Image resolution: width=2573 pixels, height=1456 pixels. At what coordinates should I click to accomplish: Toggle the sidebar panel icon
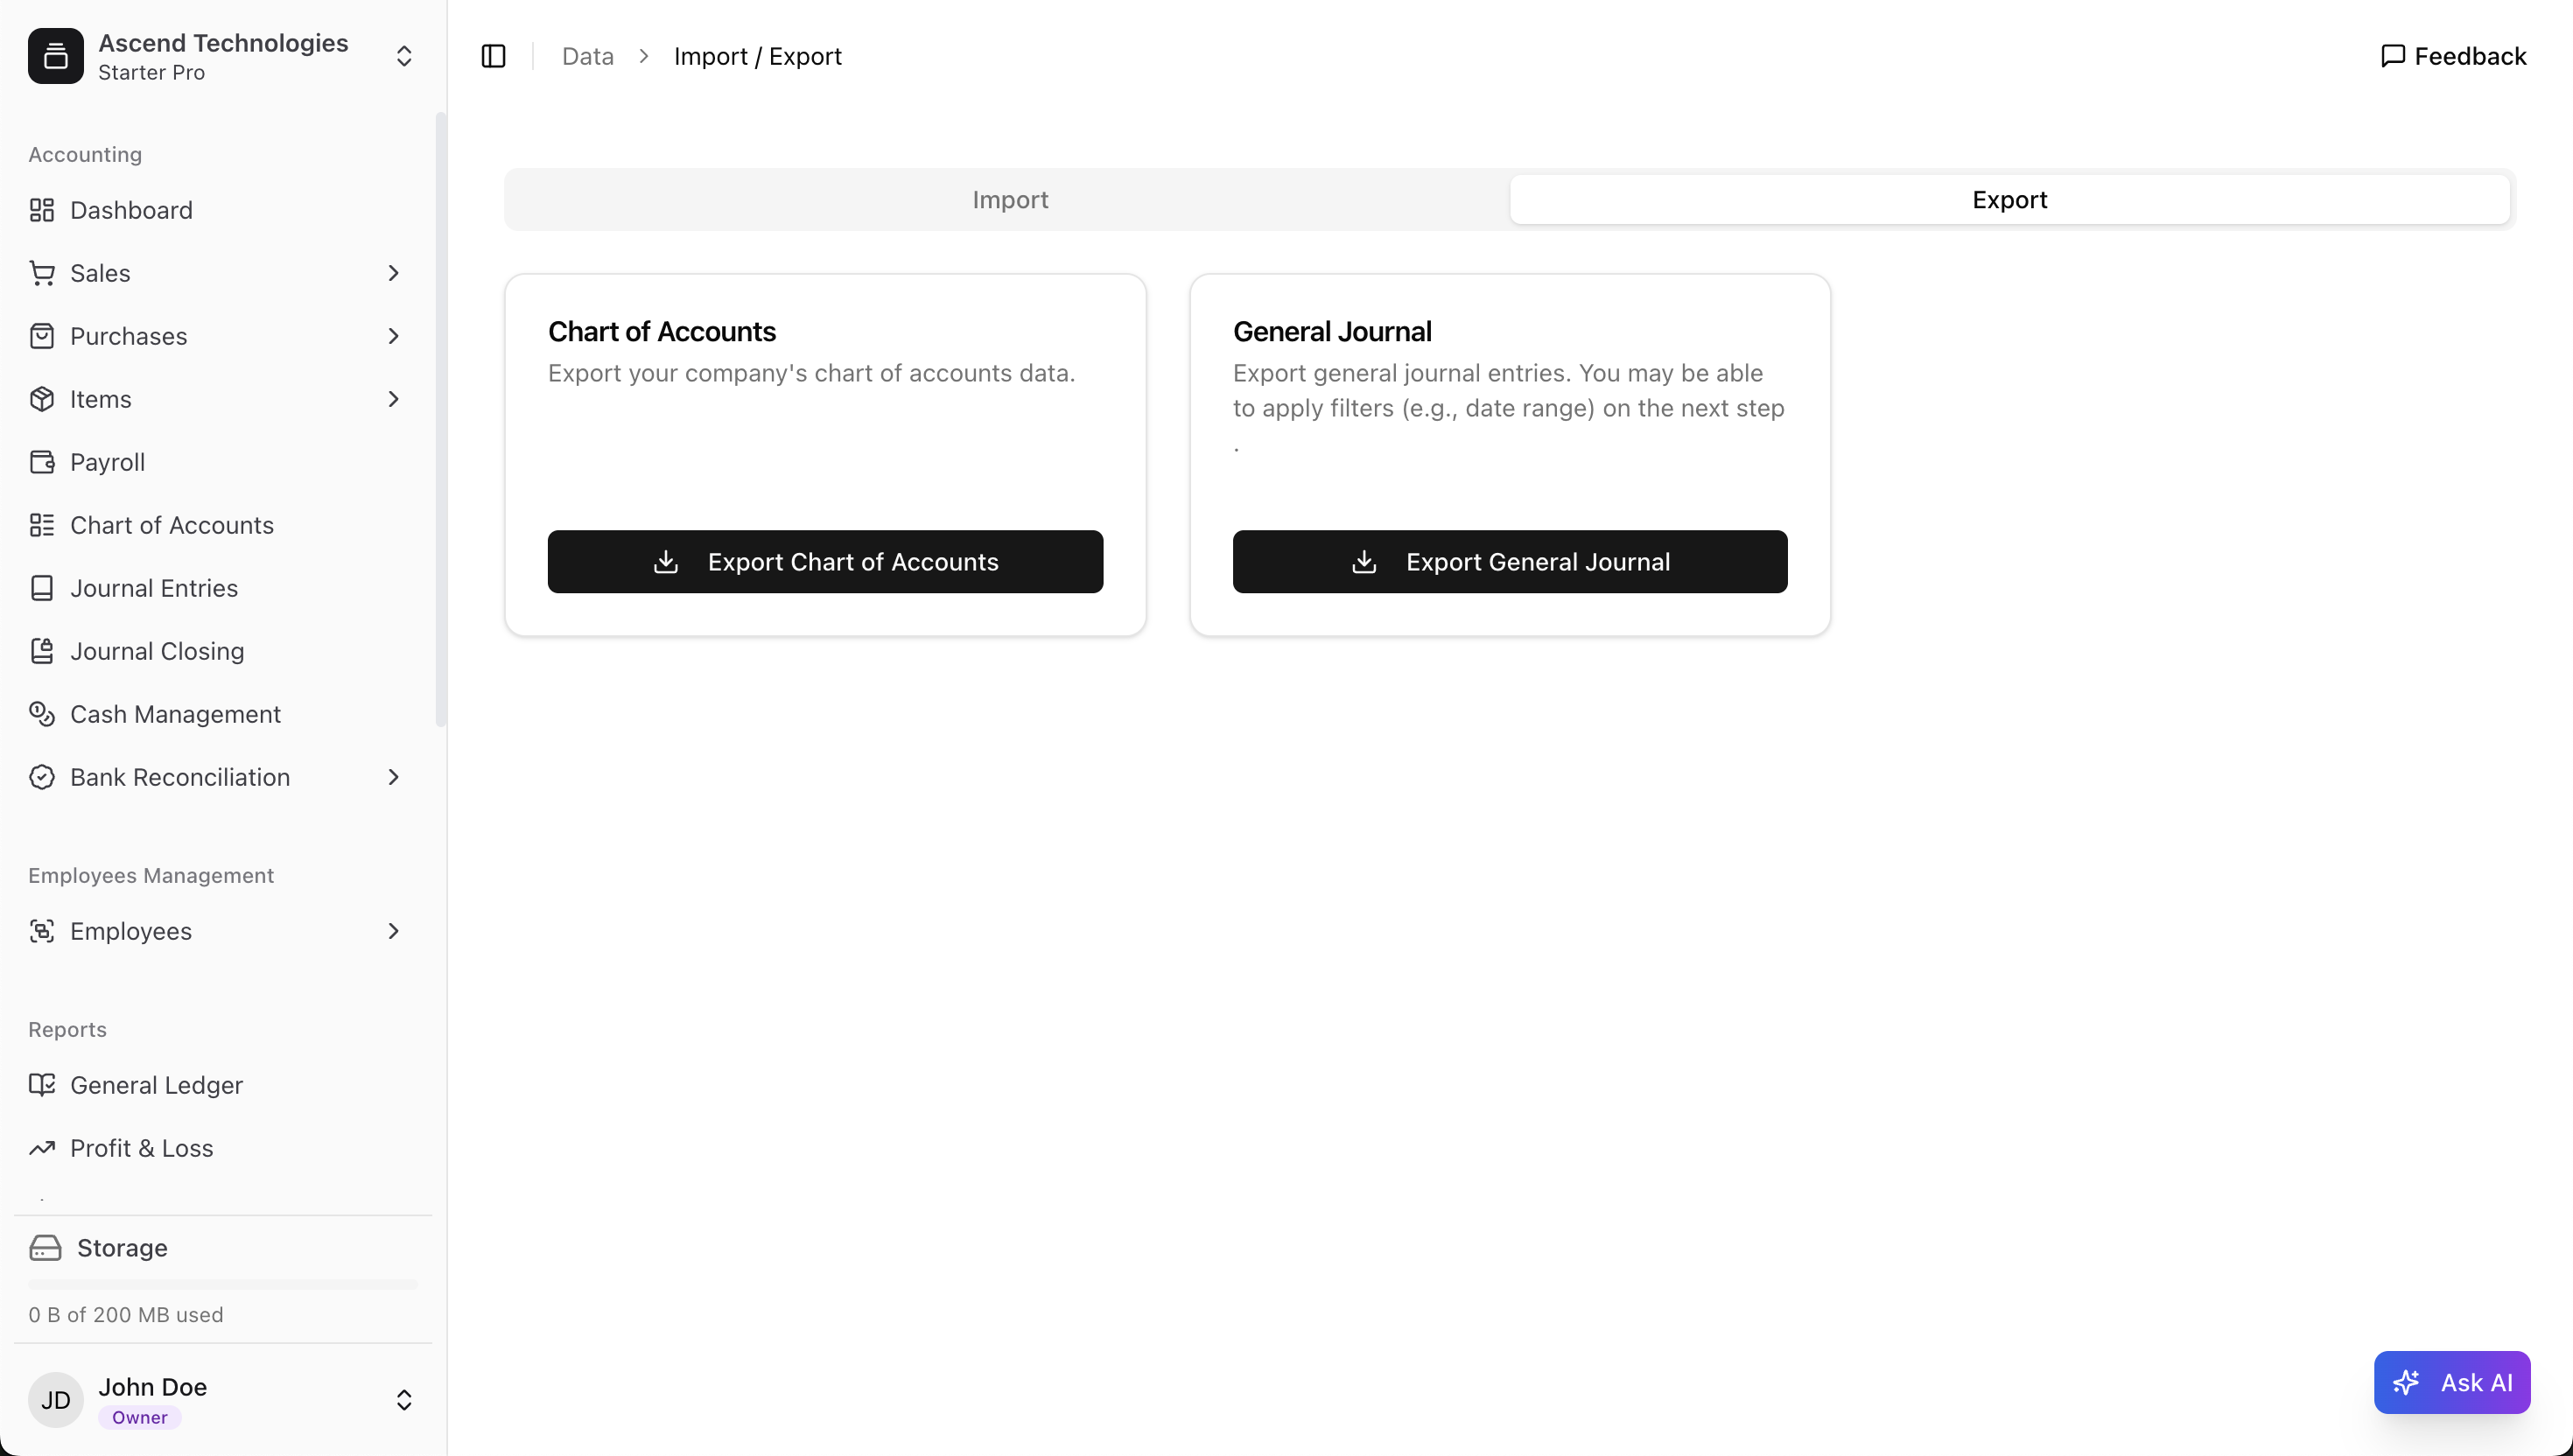(494, 56)
